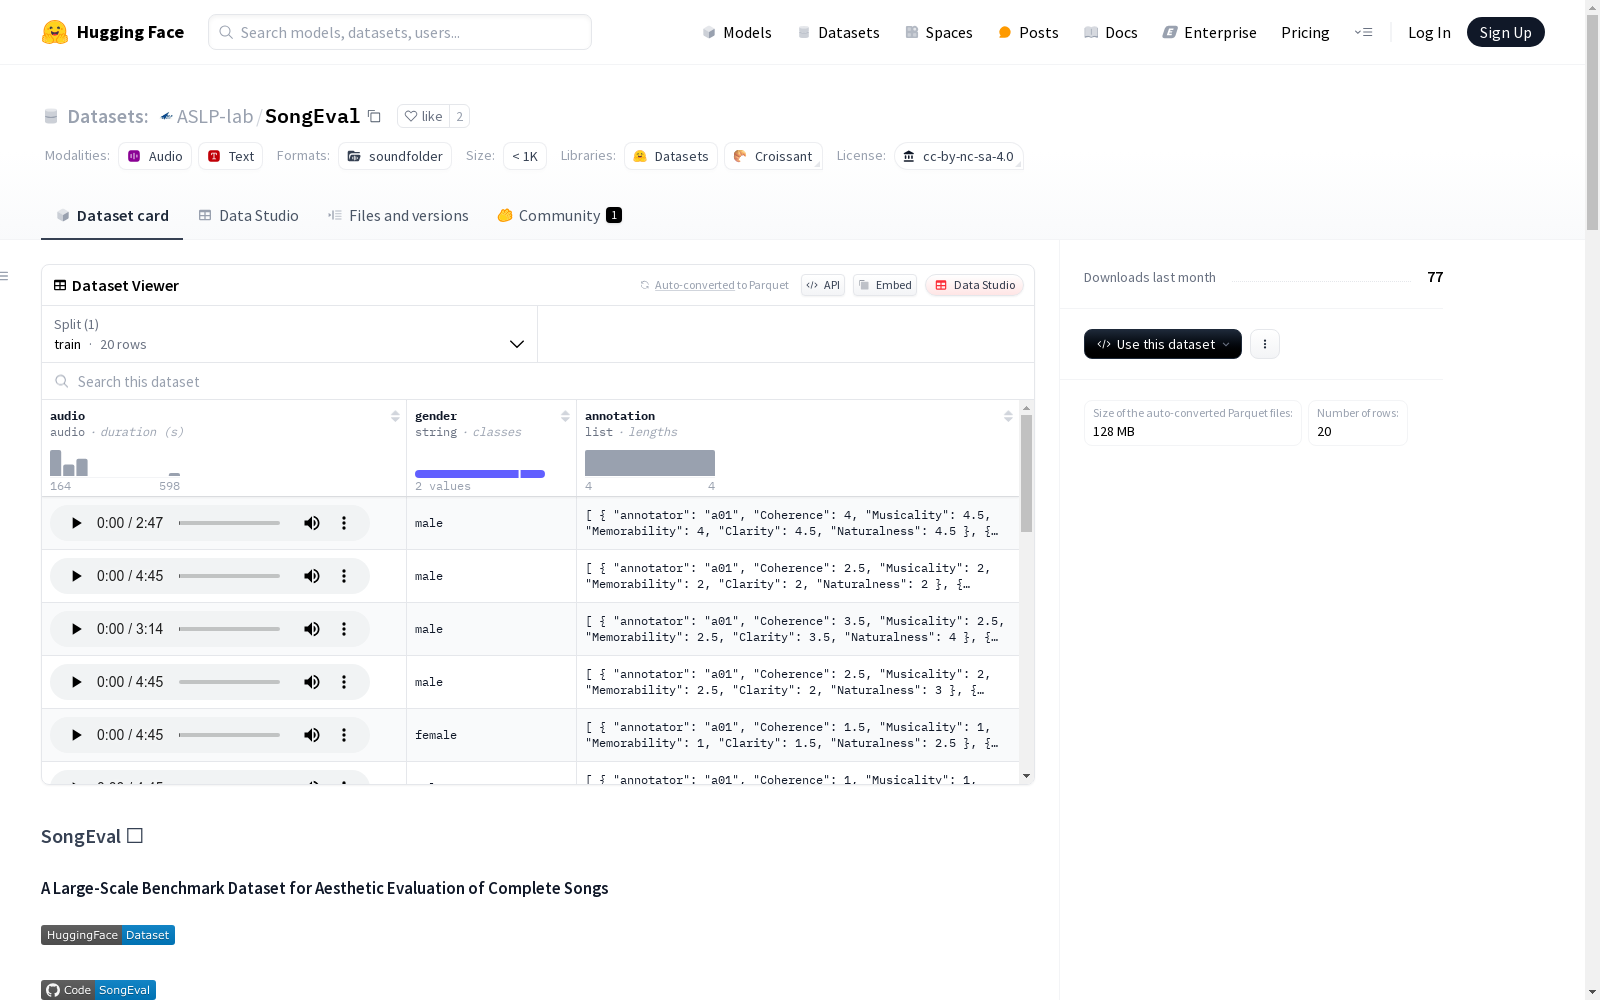Open Docs in top navigation
The image size is (1600, 1000).
click(1111, 32)
